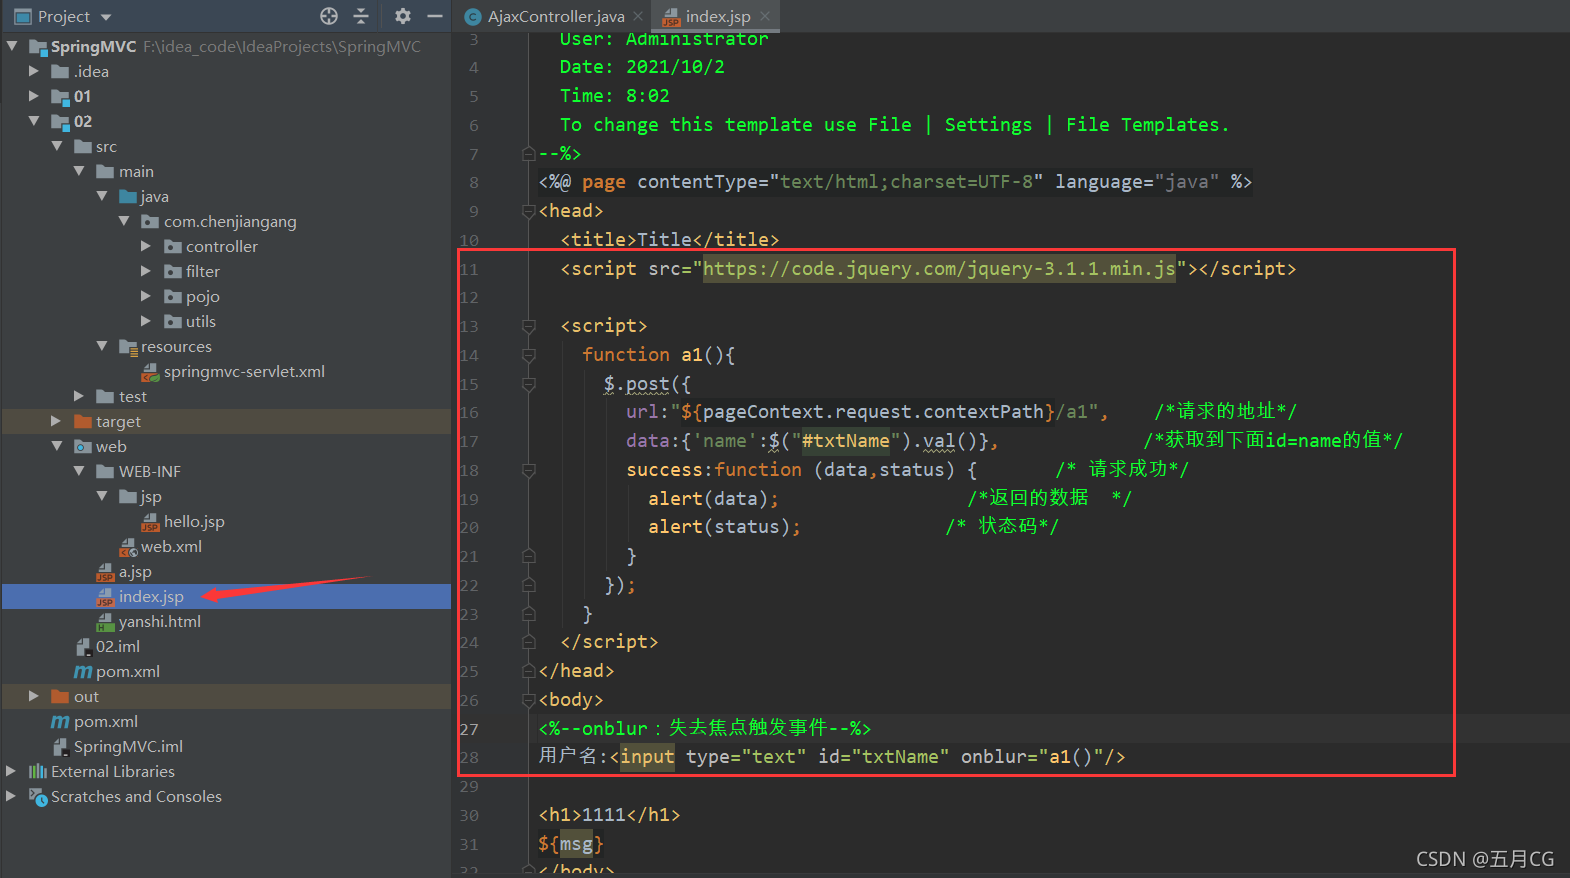
Task: Fold the script block at line 13
Action: (x=529, y=326)
